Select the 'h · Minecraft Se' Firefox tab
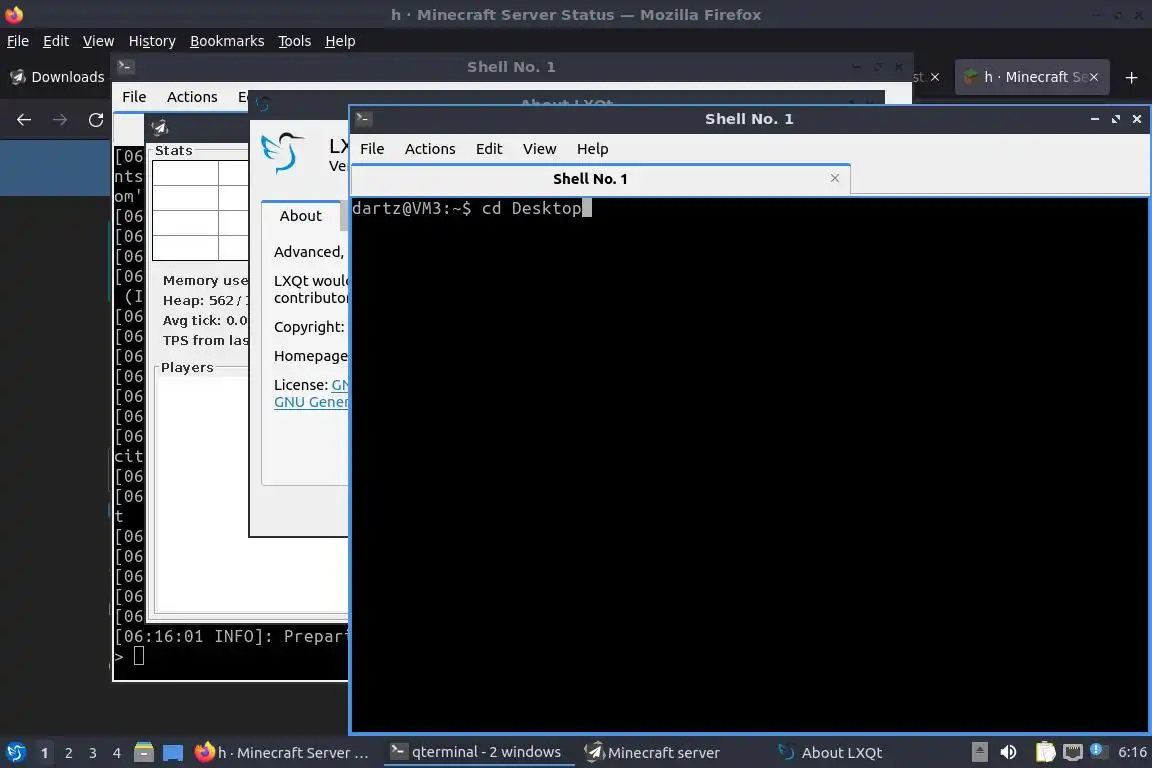Screen dimensions: 1152x768 (1032, 76)
